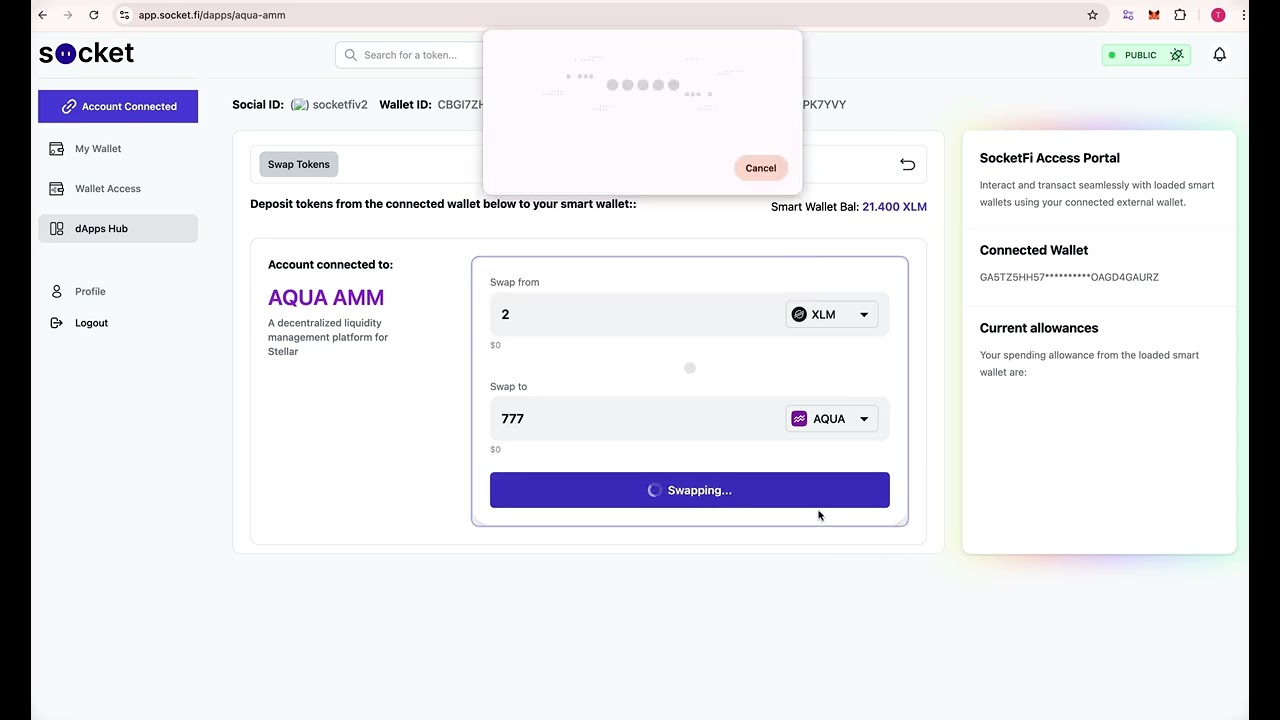Click the Wallet ID label
This screenshot has width=1280, height=720.
point(405,105)
